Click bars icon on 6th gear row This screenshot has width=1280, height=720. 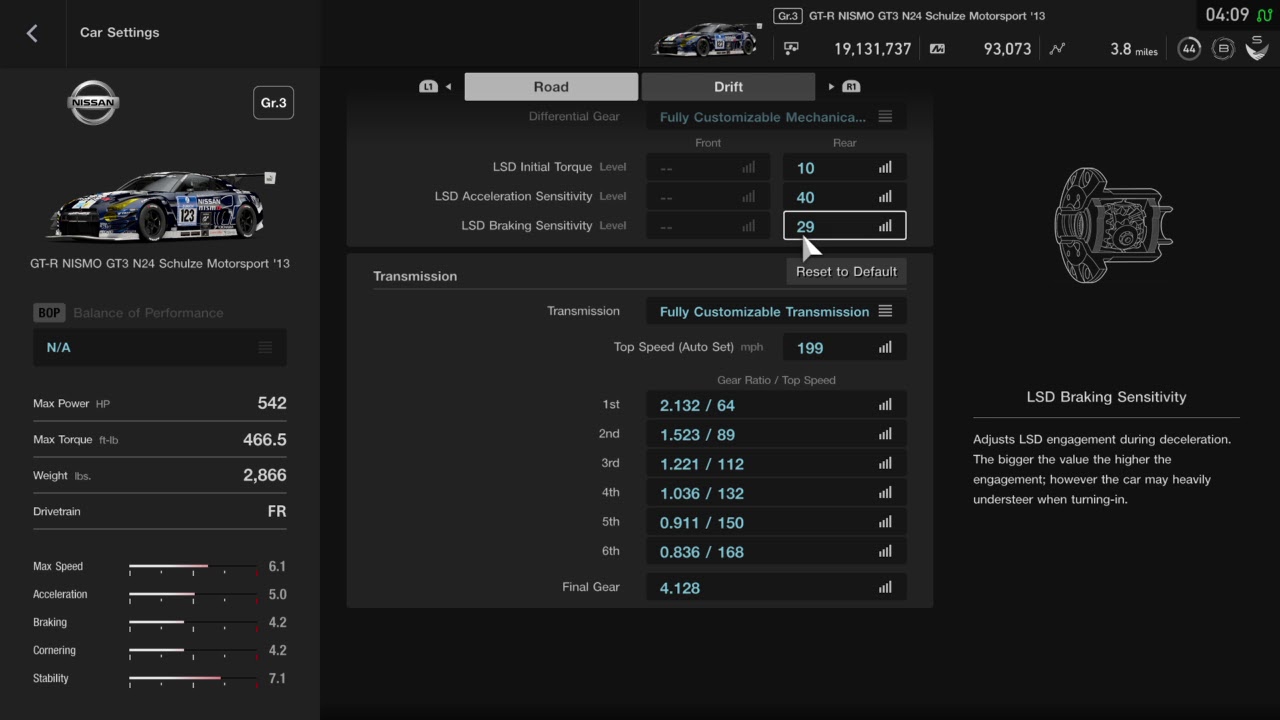885,551
